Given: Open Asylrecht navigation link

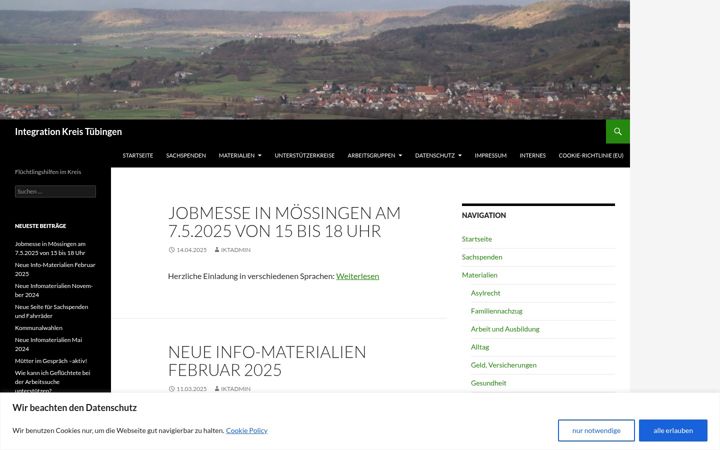Looking at the screenshot, I should tap(485, 293).
